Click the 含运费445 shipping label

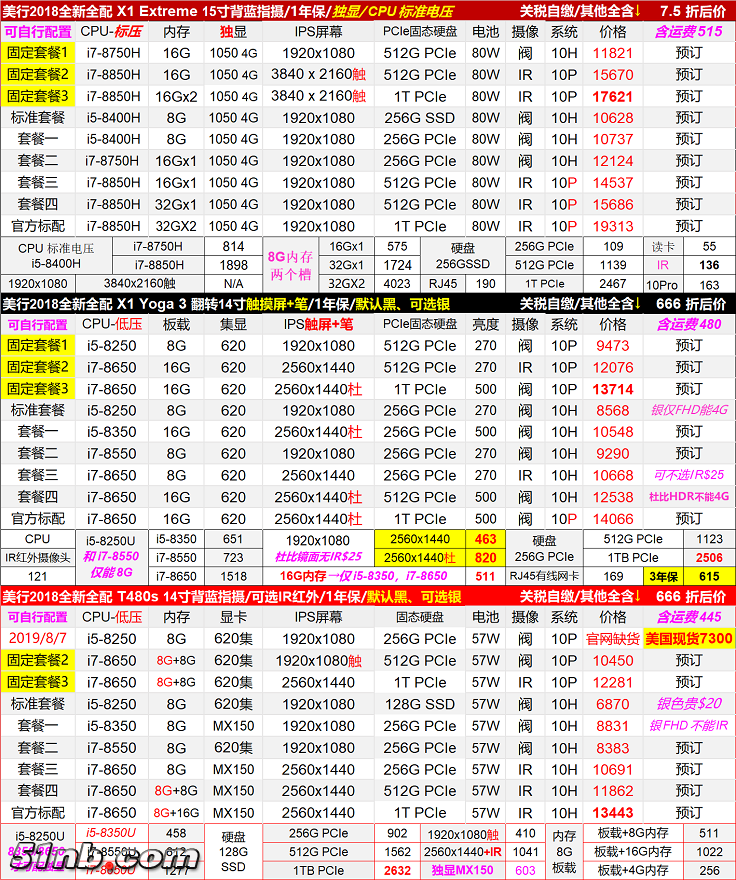[x=688, y=617]
